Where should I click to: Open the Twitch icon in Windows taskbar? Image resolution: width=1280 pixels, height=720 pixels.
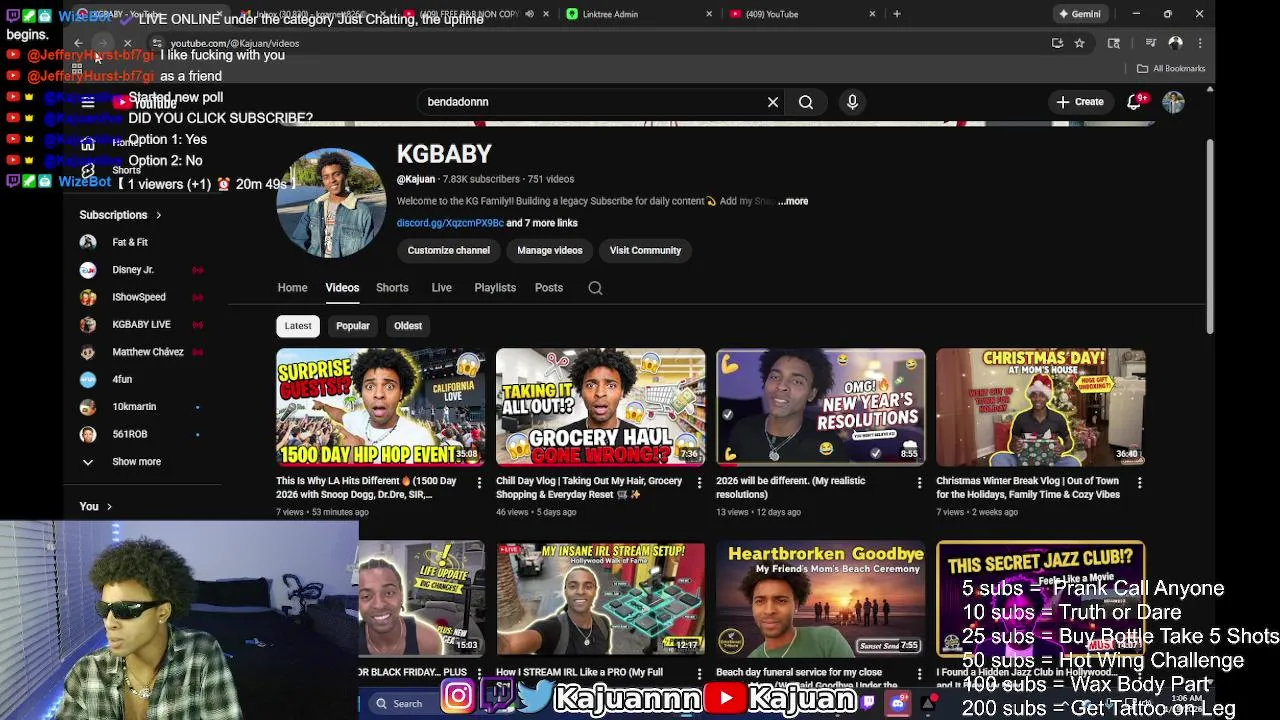pos(869,703)
